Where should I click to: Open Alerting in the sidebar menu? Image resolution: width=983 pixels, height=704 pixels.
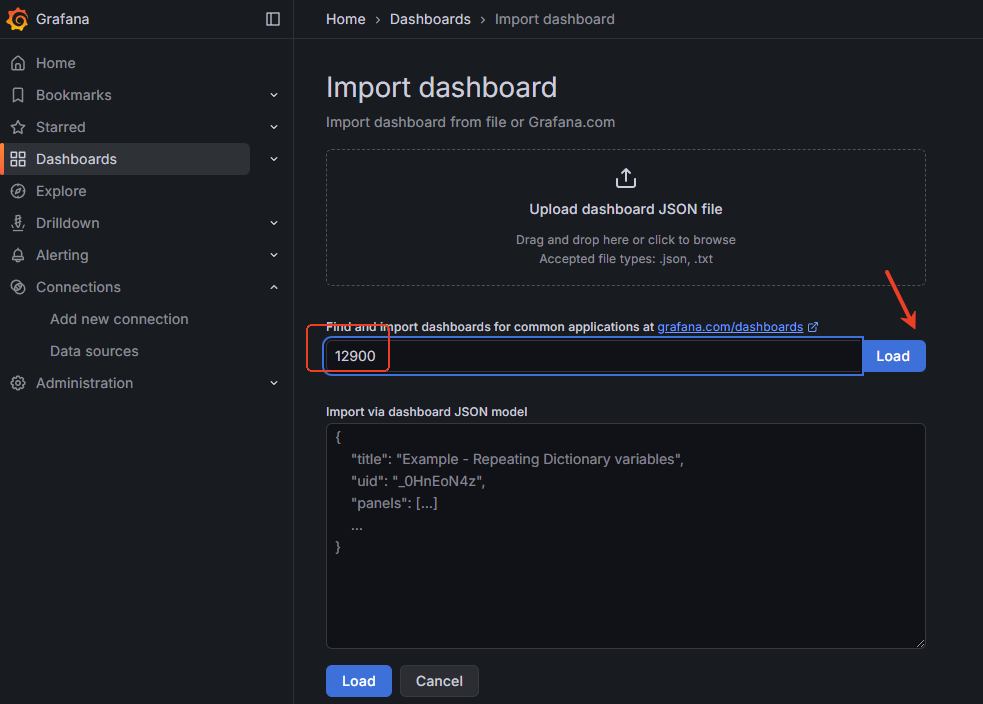pyautogui.click(x=62, y=255)
